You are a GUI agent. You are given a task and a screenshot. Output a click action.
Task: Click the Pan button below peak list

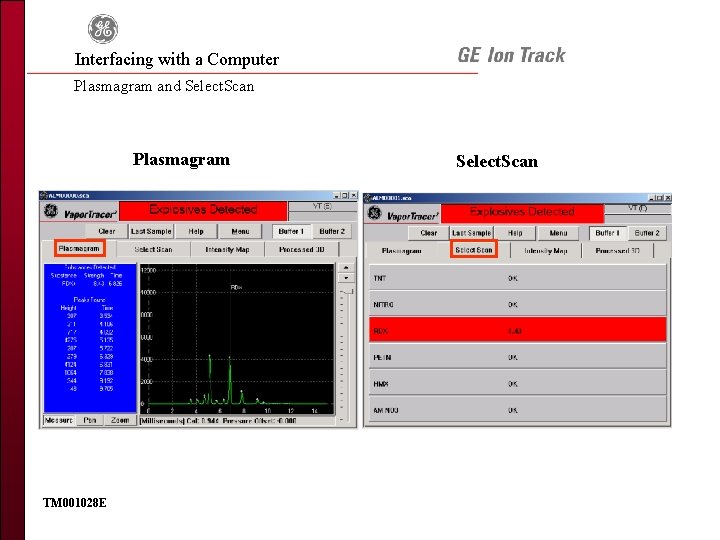tap(90, 420)
